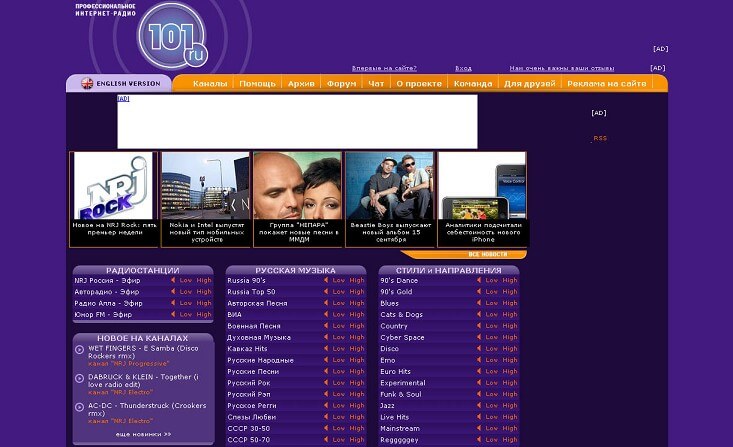Click speaker icon in Country row
This screenshot has width=733, height=447.
click(479, 325)
